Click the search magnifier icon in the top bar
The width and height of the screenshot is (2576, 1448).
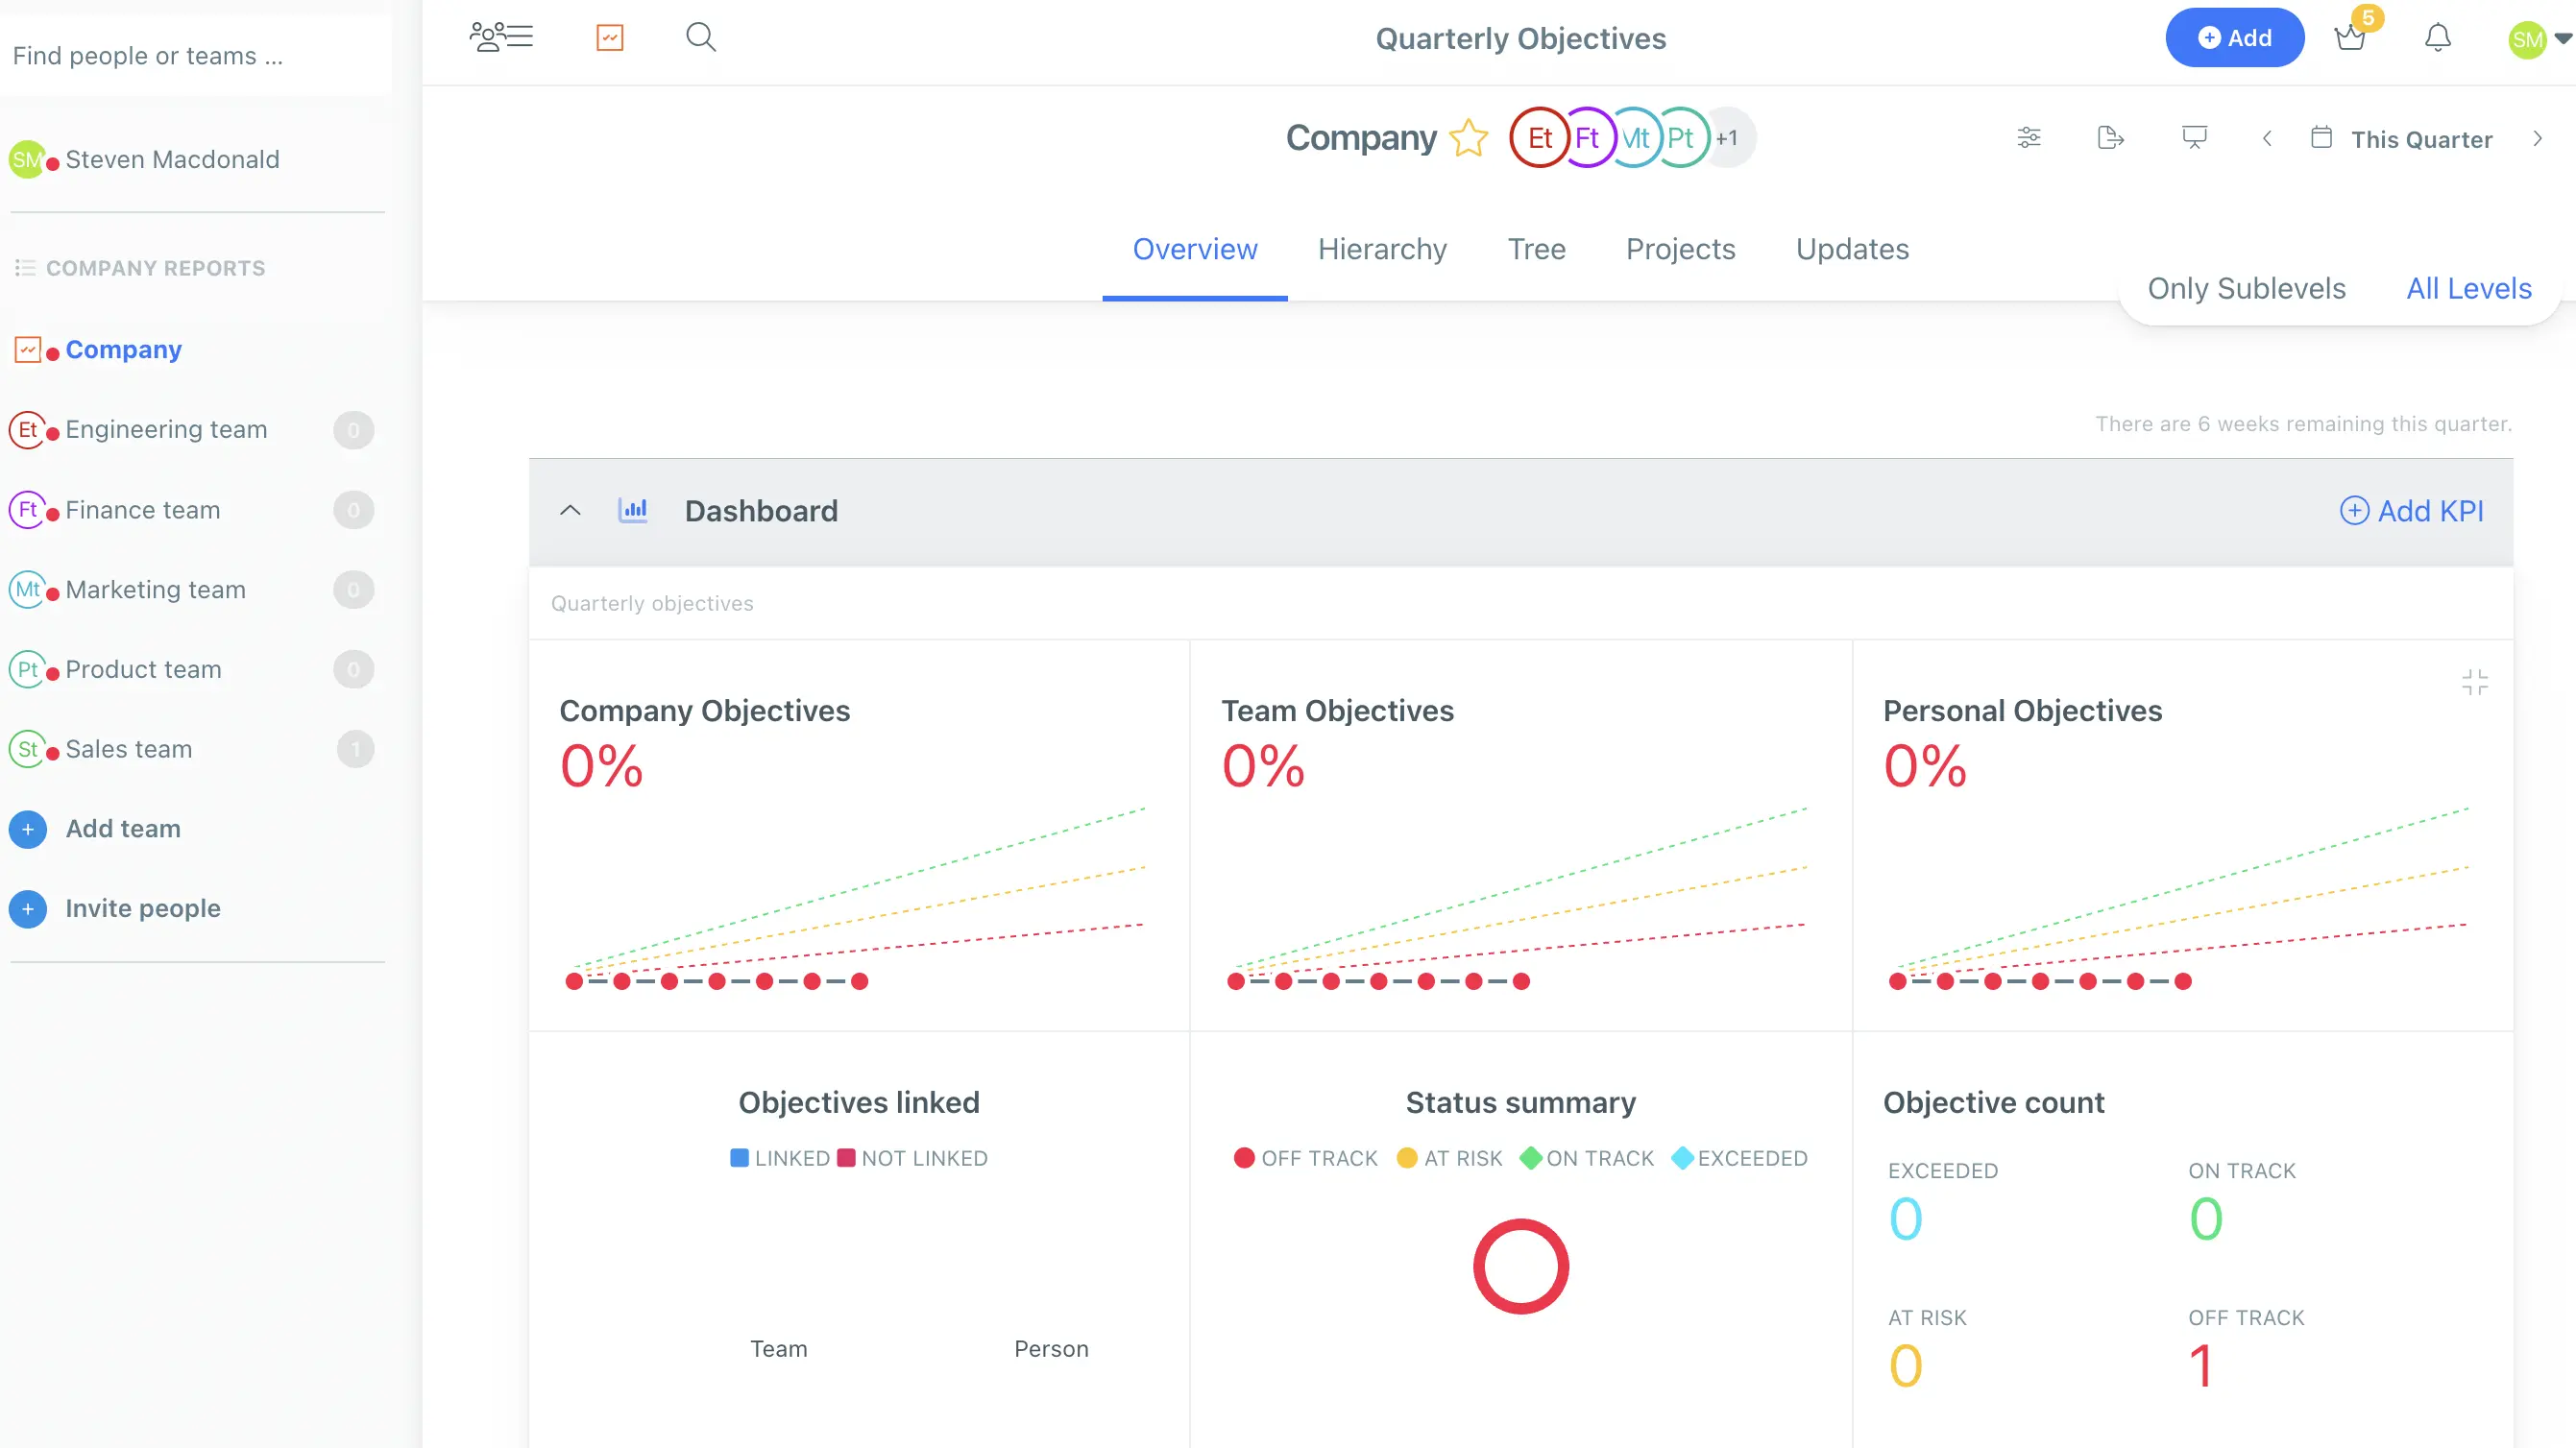[700, 38]
